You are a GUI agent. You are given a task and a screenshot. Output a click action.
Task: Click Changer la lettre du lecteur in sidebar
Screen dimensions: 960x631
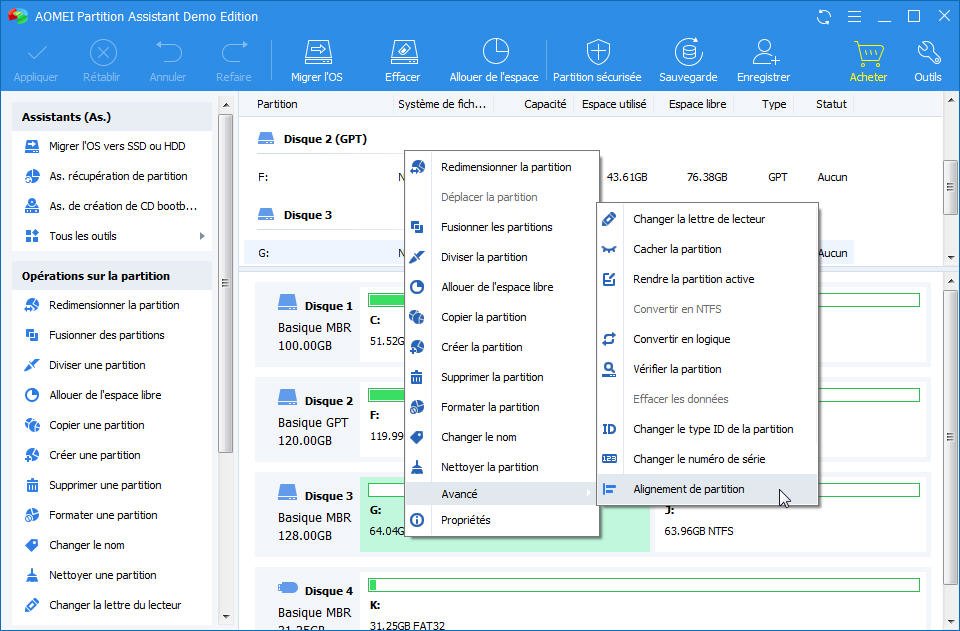(x=112, y=605)
